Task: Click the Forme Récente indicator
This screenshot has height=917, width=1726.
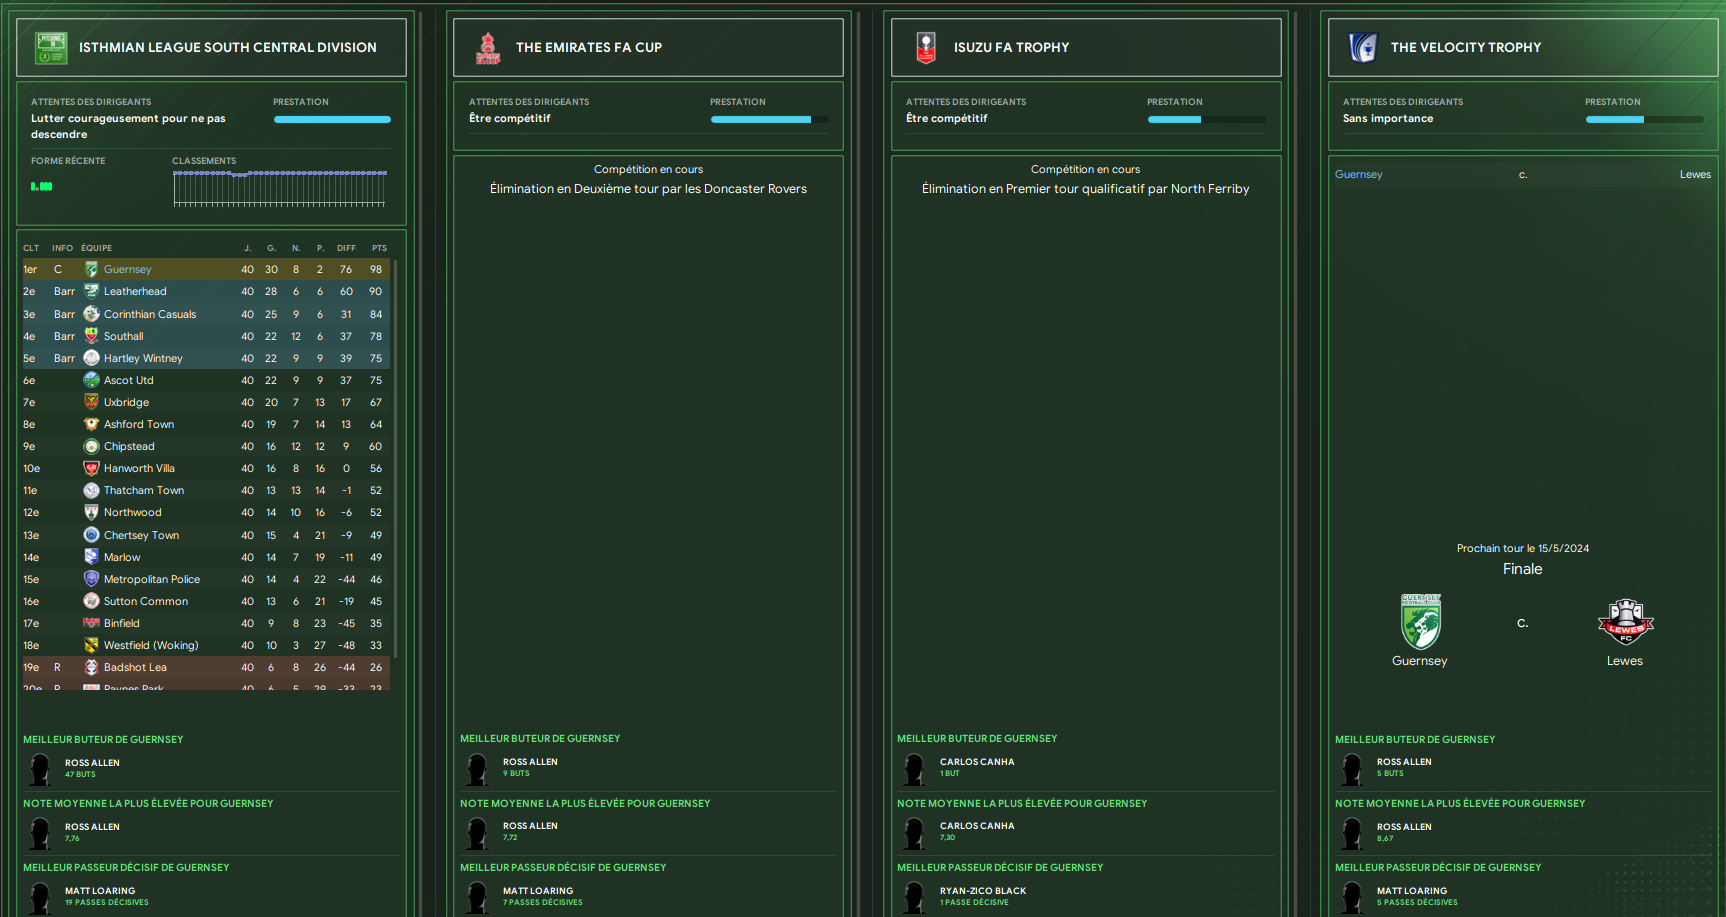Action: point(42,186)
